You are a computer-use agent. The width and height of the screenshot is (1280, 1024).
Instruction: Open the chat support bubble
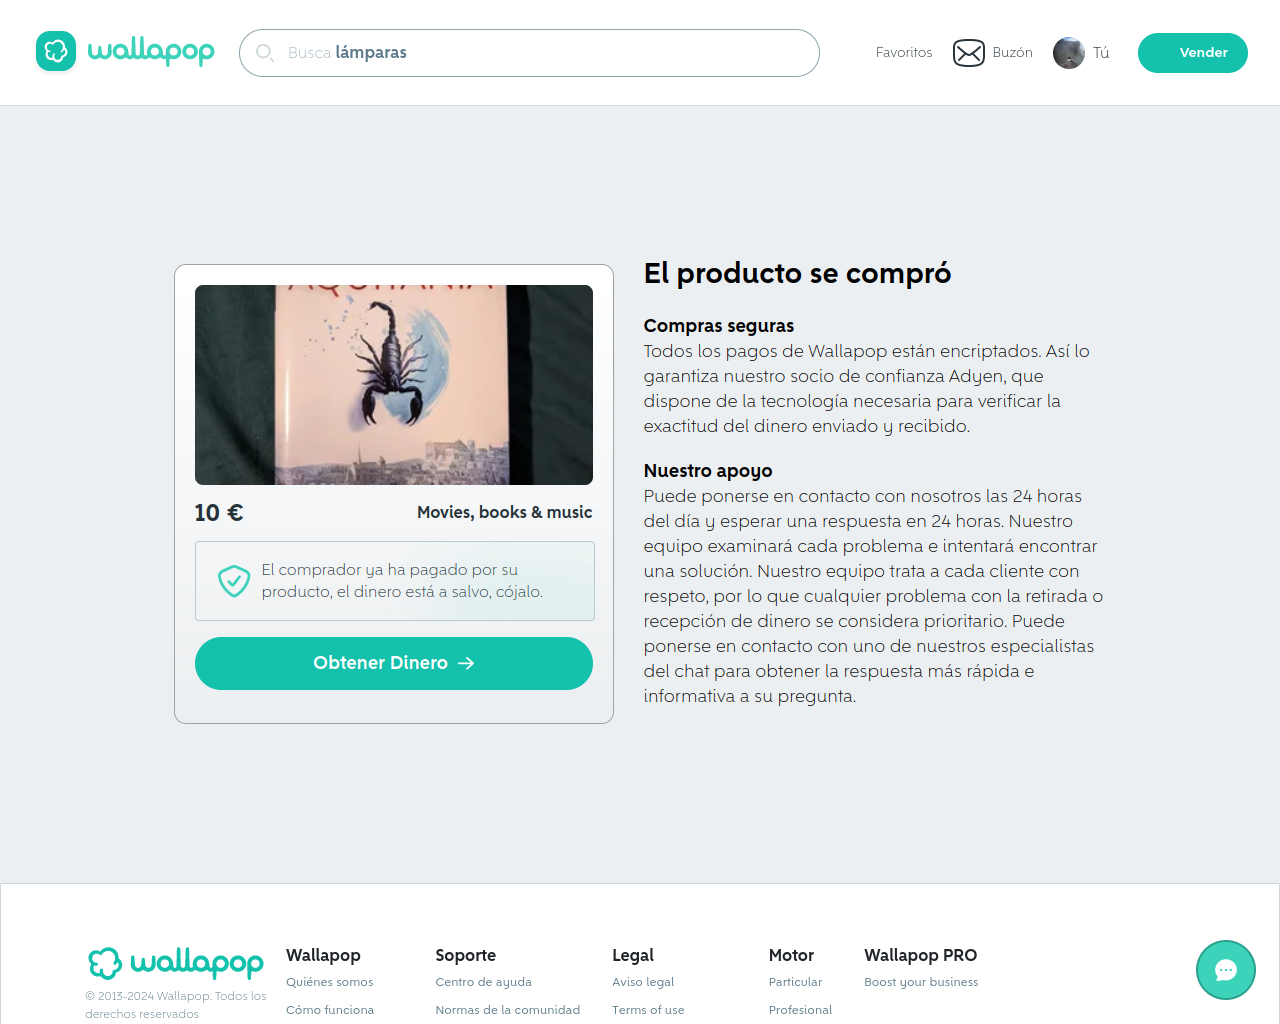(x=1226, y=970)
